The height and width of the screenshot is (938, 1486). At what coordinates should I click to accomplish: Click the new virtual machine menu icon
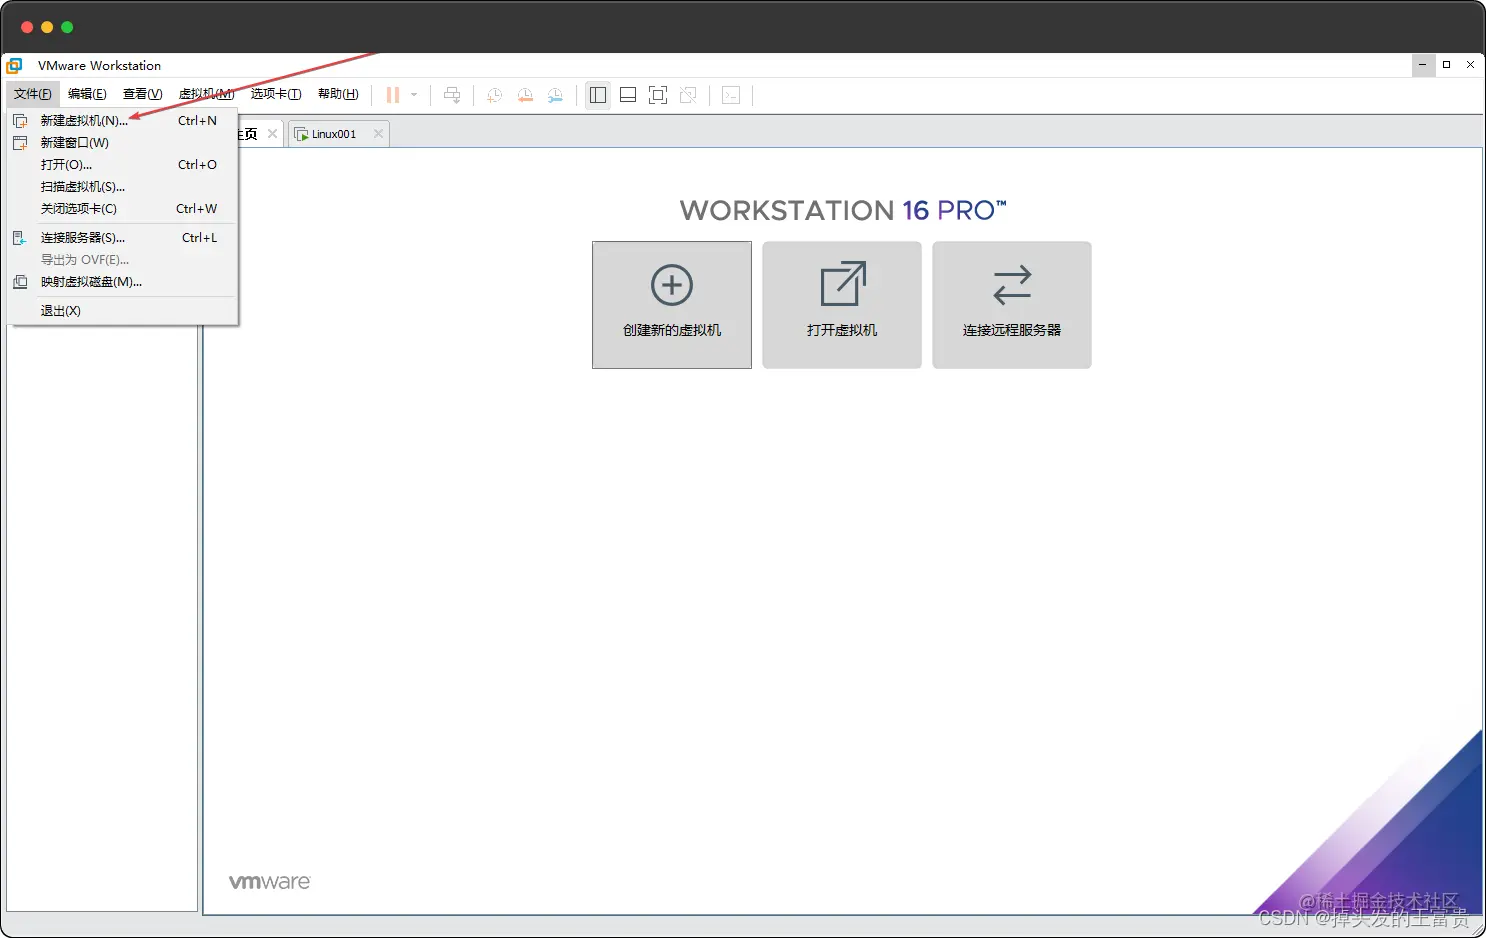pos(20,121)
